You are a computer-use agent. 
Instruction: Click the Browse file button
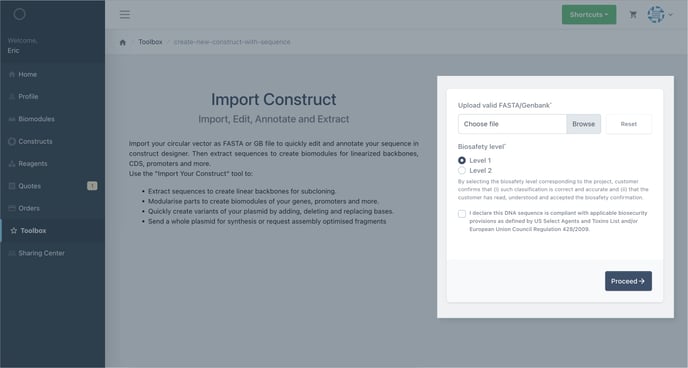[583, 124]
